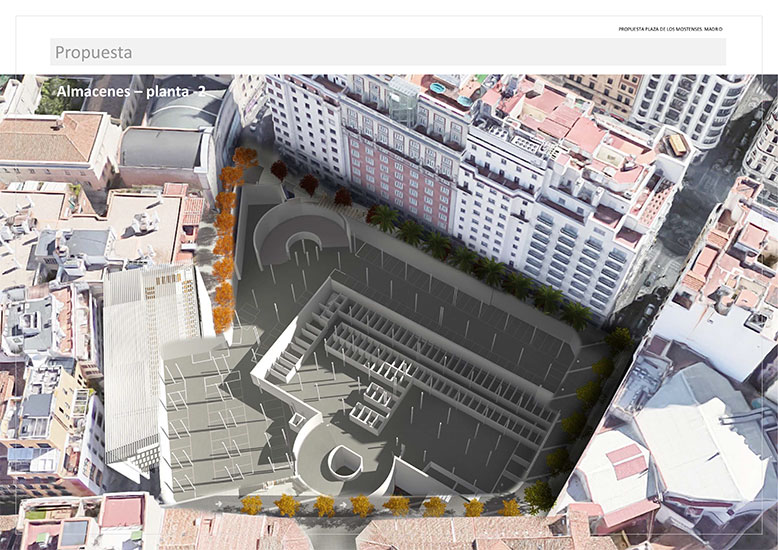The height and width of the screenshot is (550, 778).
Task: Select the terracotta tiled roof at top left
Action: pos(50,137)
